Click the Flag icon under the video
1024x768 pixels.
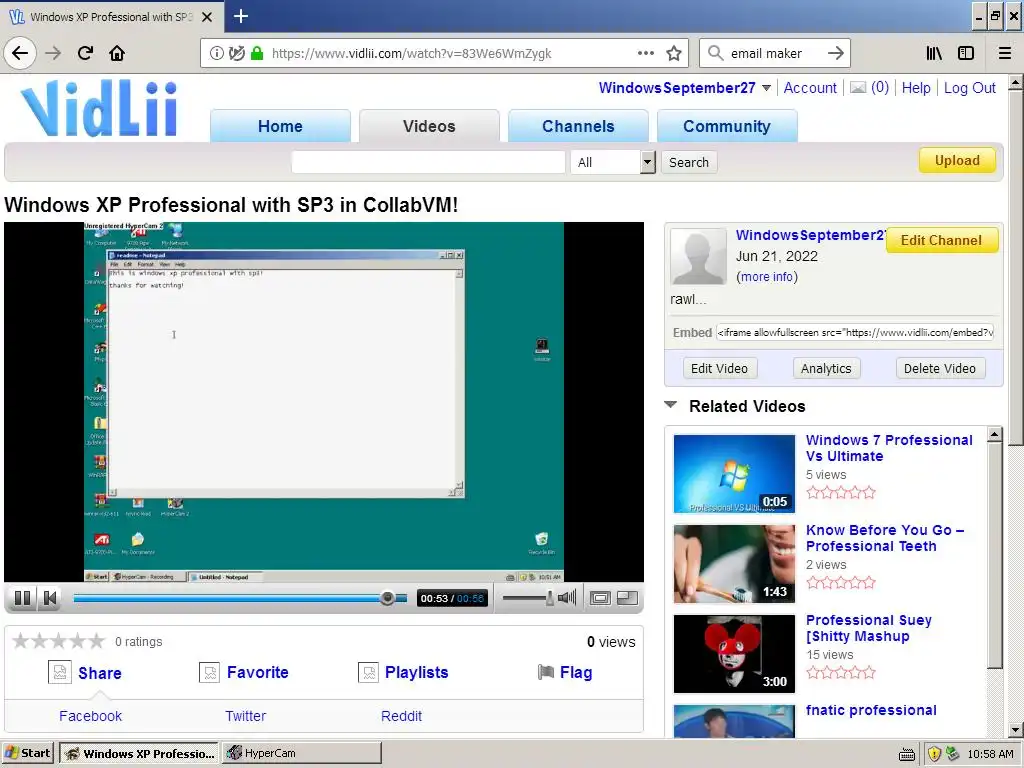tap(546, 672)
